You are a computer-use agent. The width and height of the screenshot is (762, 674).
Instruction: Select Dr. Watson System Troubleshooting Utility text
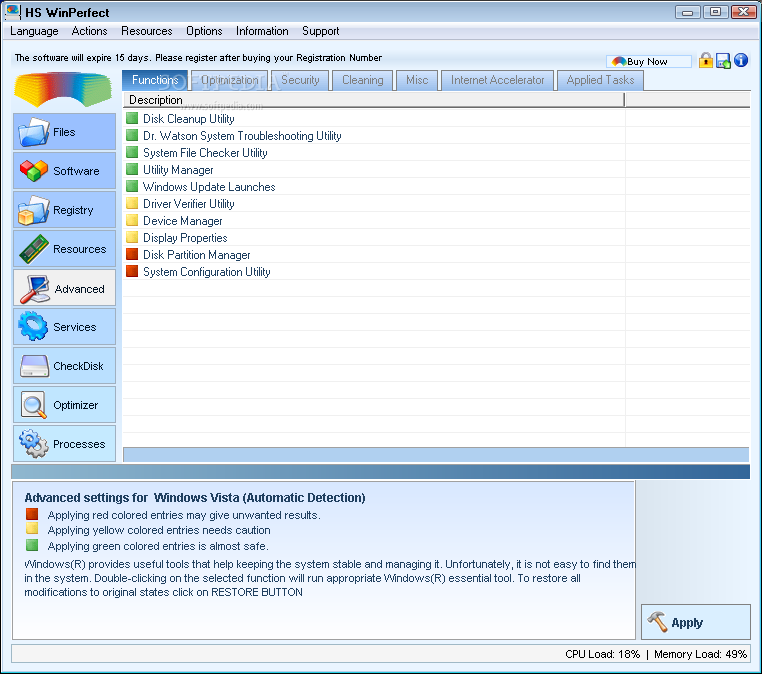(242, 136)
